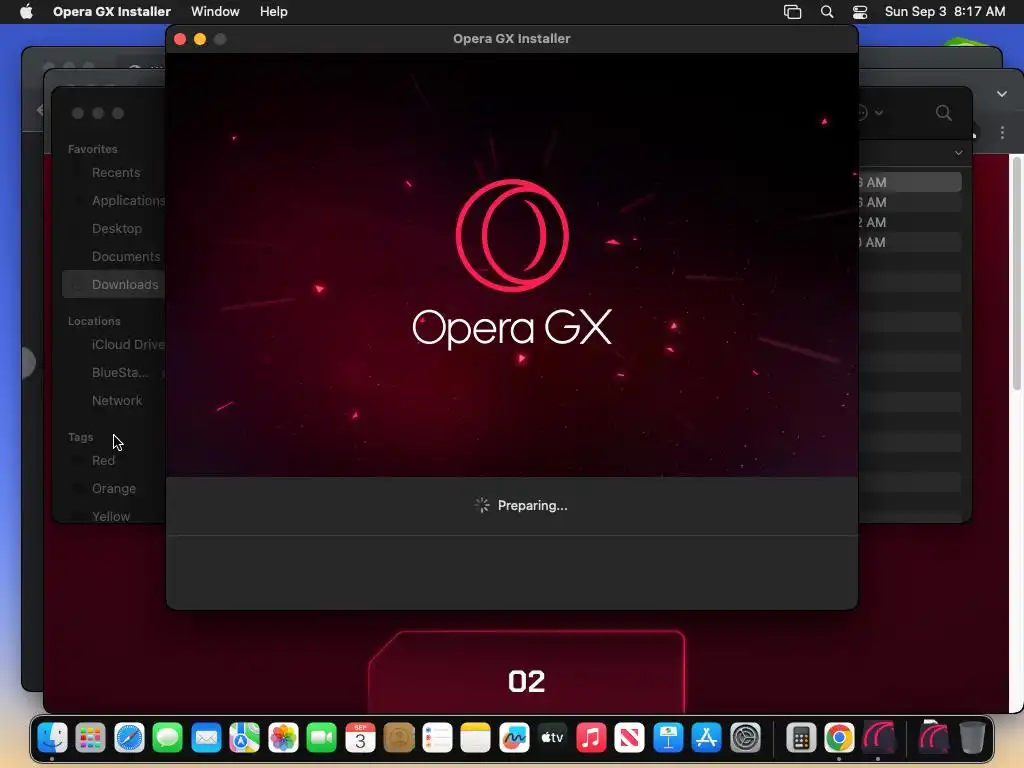Image resolution: width=1024 pixels, height=768 pixels.
Task: Select iCloud Drive in Finder sidebar
Action: [128, 344]
